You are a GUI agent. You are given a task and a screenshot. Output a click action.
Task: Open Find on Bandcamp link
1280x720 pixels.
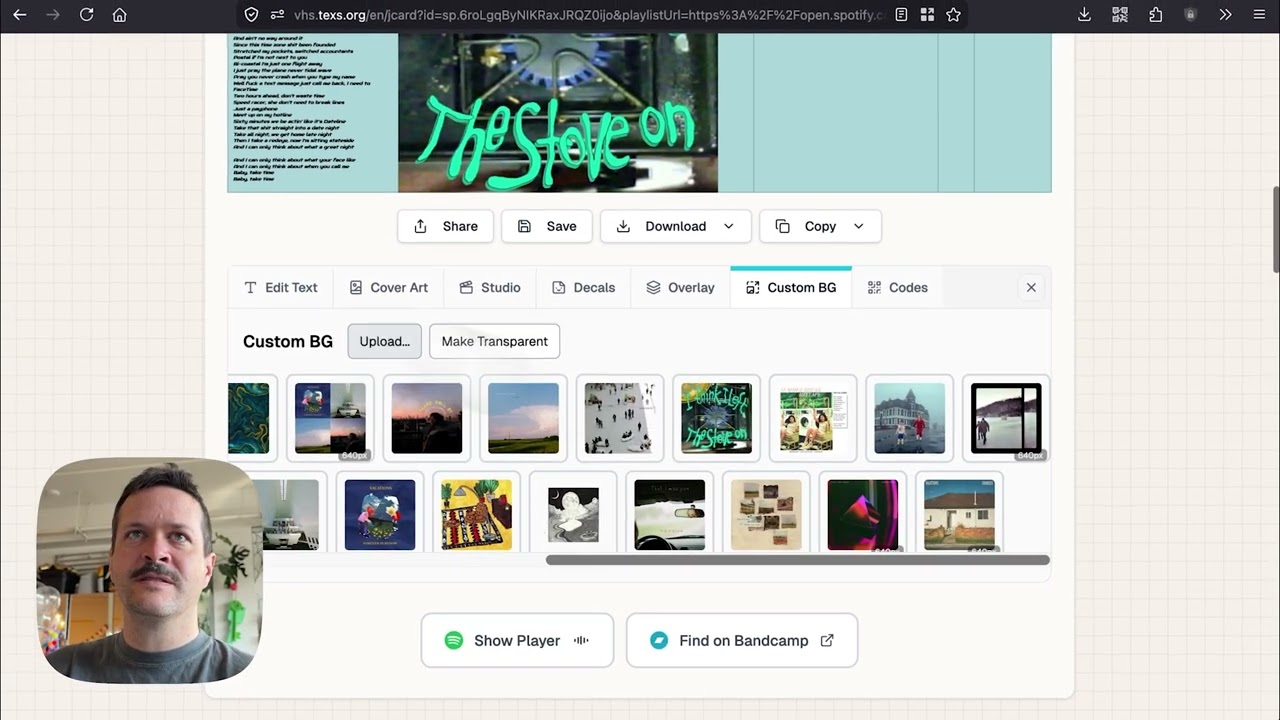[x=741, y=640]
